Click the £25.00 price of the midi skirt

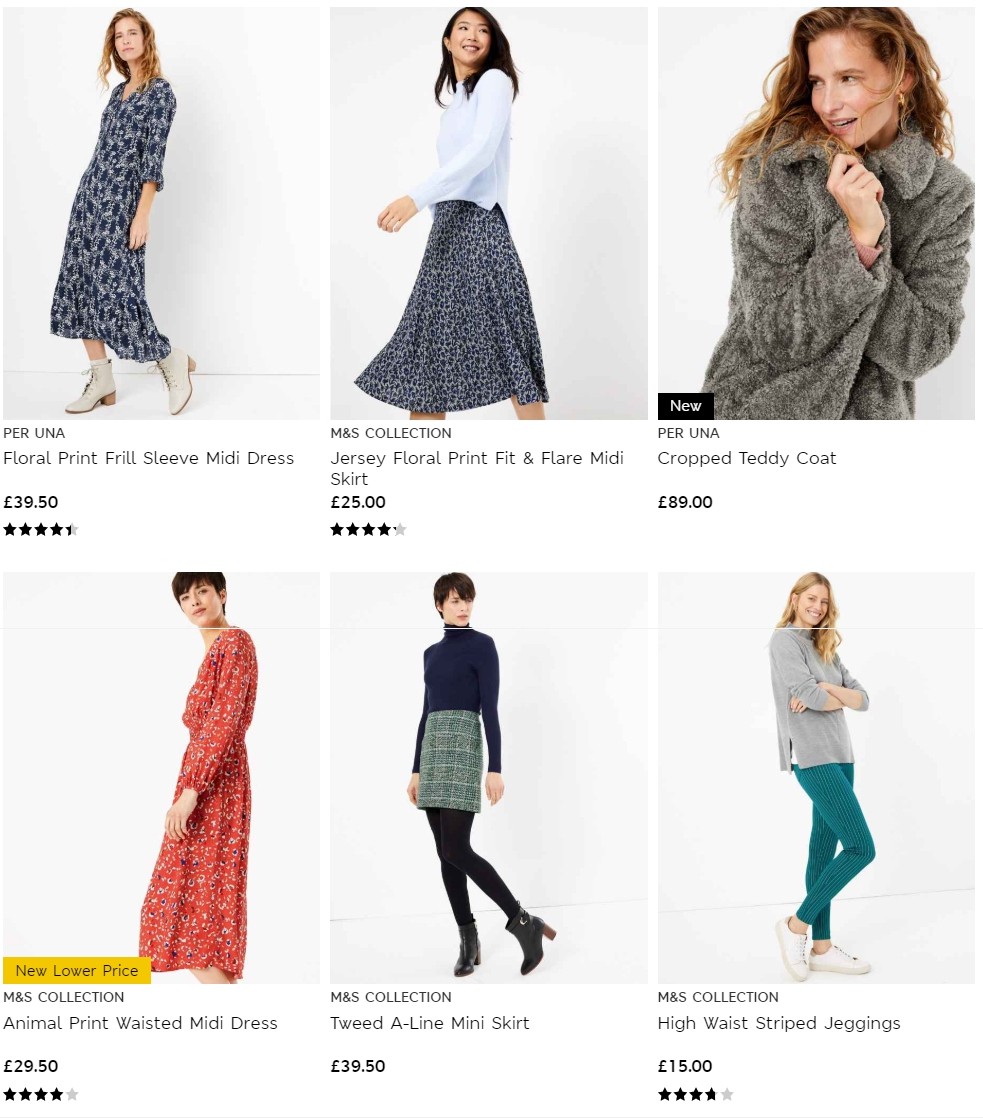click(x=357, y=502)
